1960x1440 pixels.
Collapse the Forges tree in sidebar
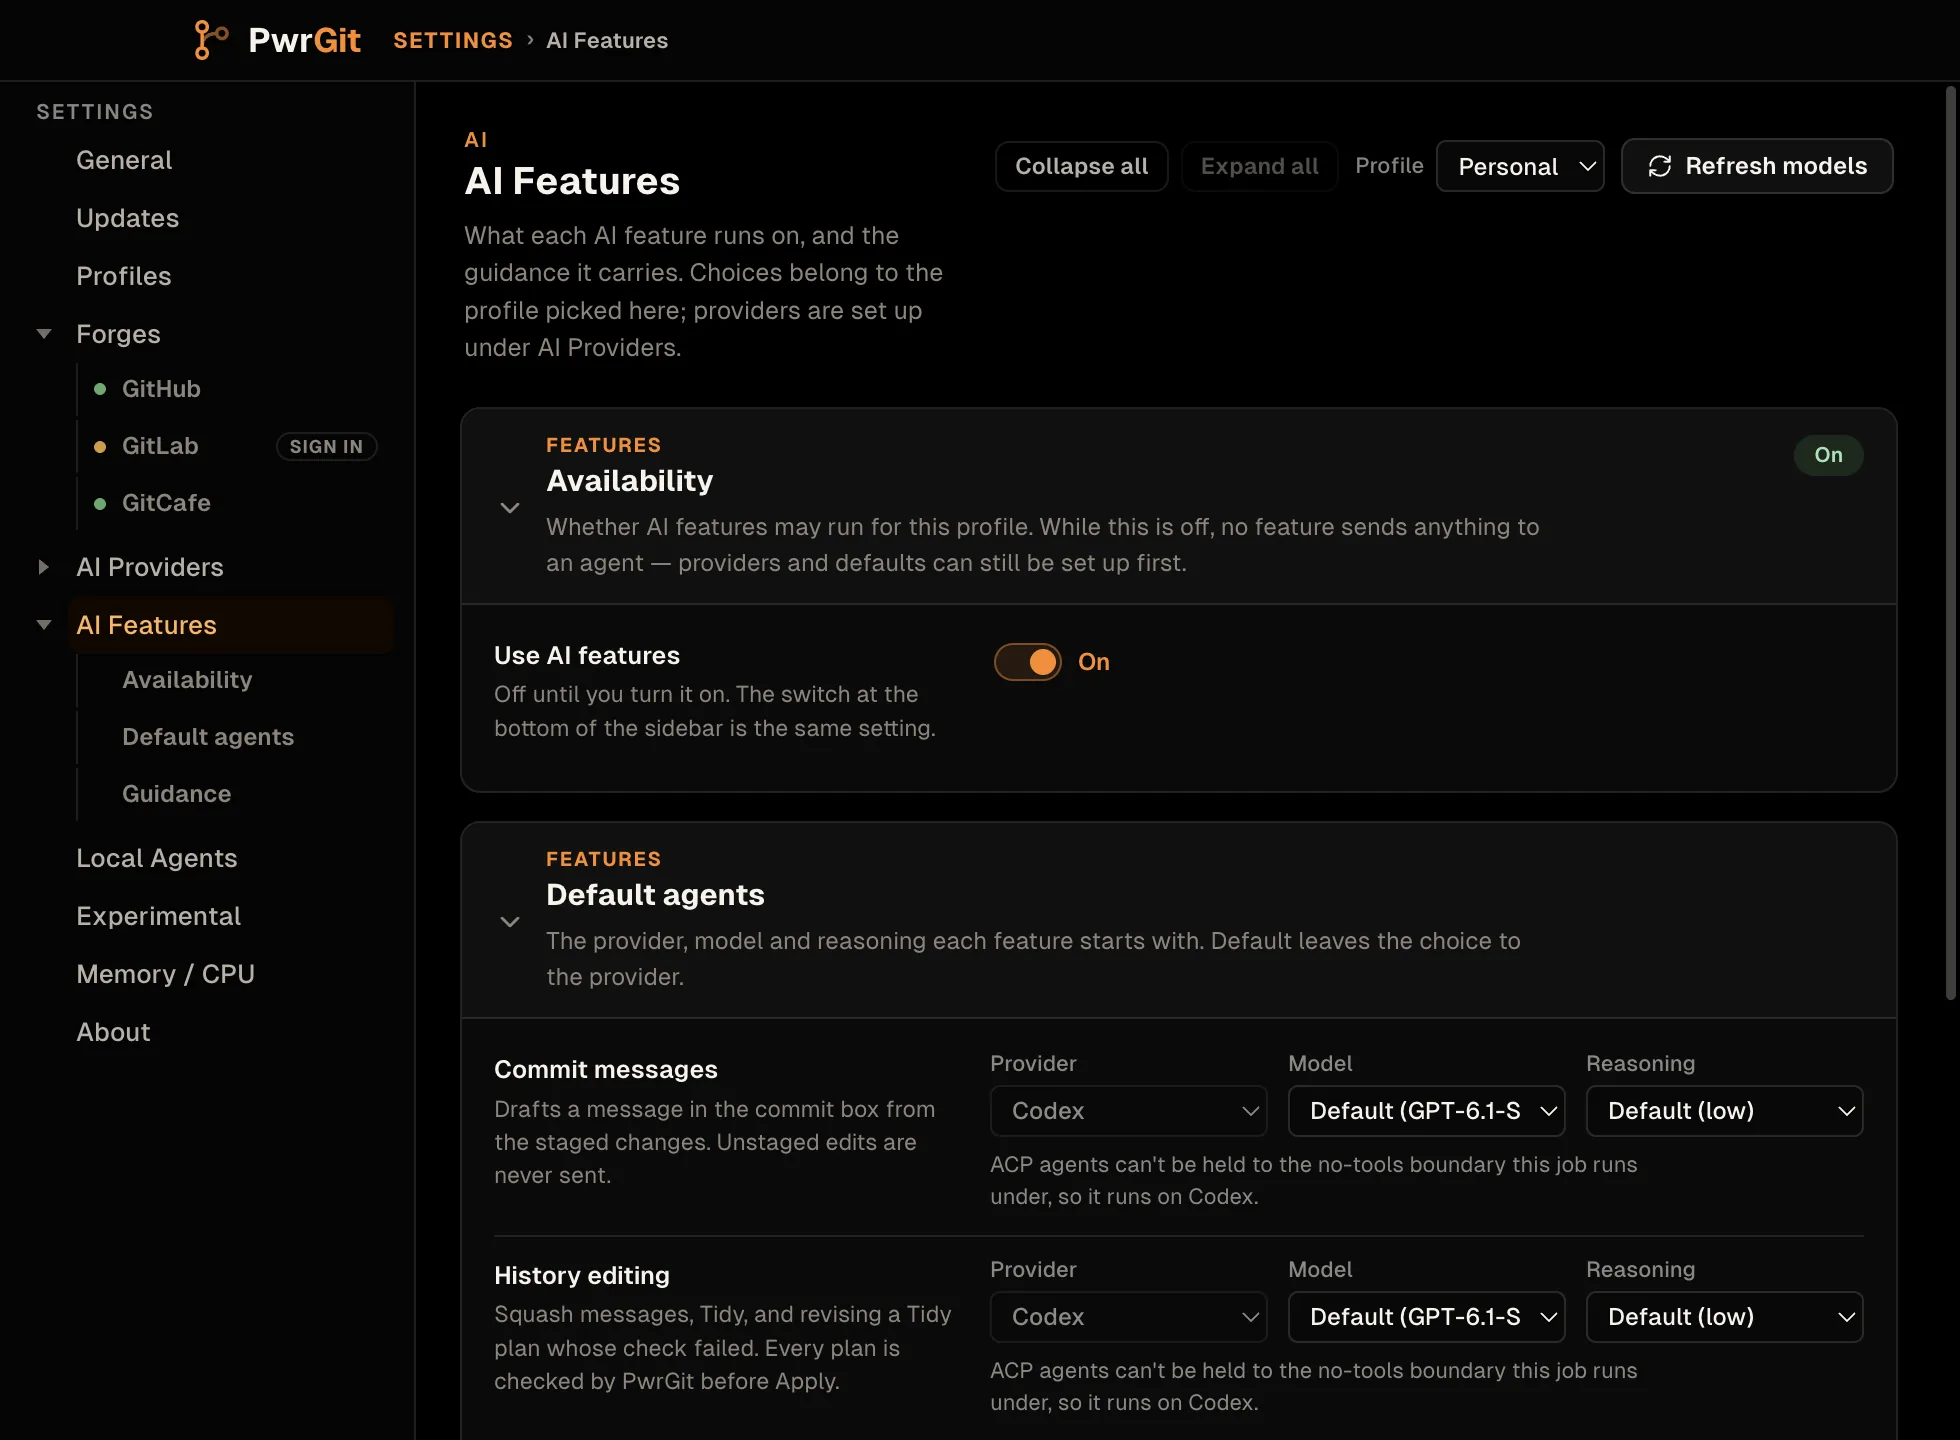pyautogui.click(x=44, y=334)
